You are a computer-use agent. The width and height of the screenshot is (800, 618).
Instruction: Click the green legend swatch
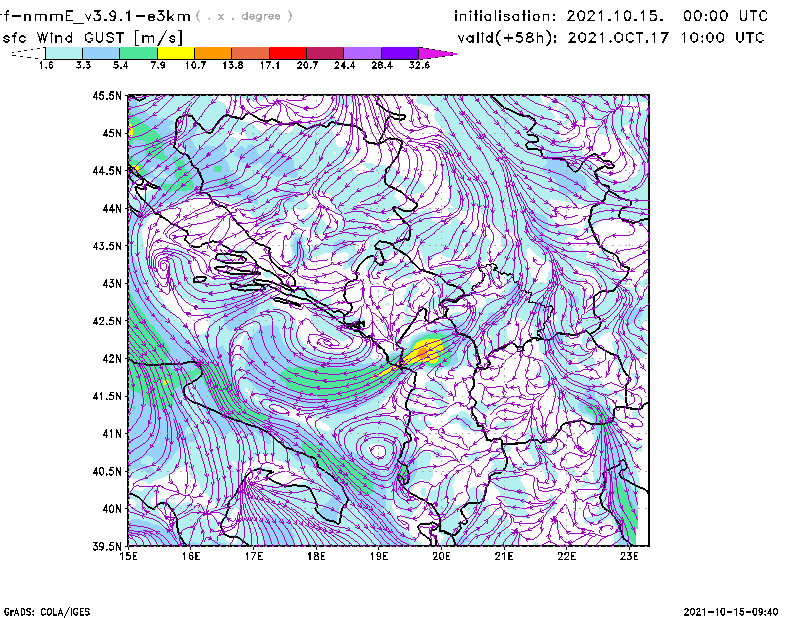[138, 53]
